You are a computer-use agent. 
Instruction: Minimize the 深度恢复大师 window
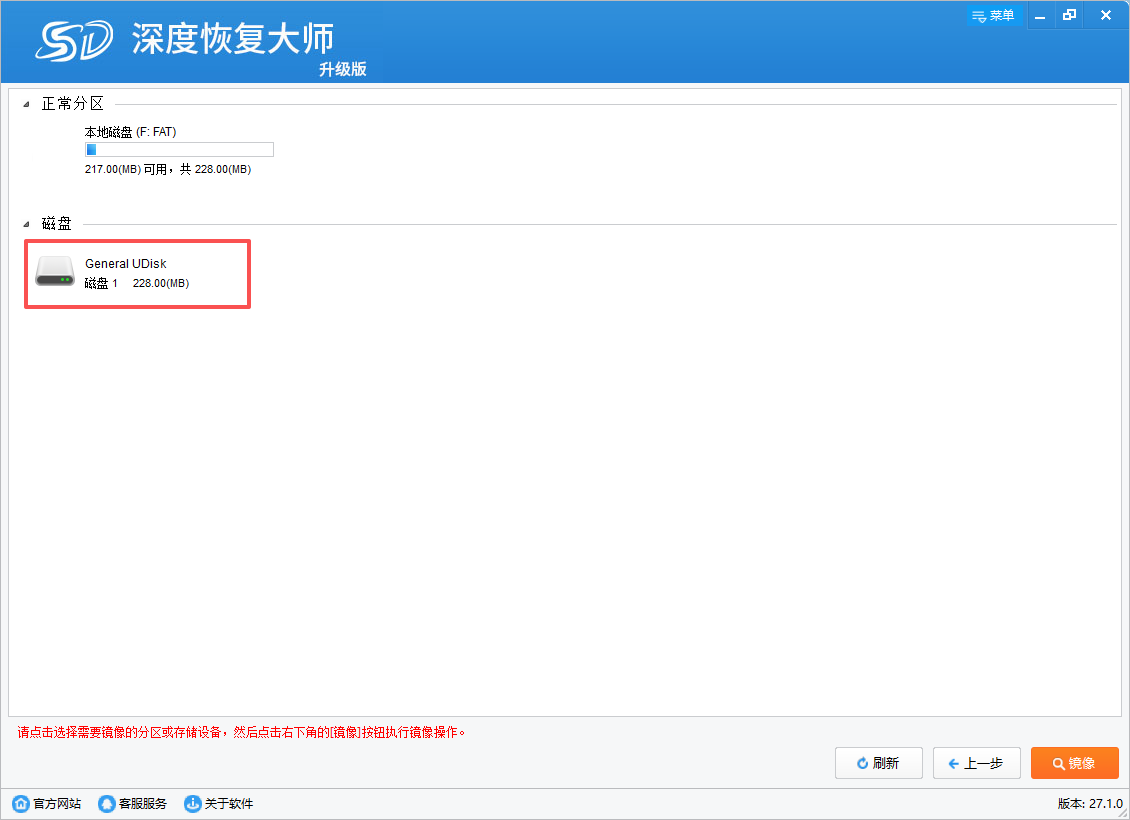pos(1041,16)
